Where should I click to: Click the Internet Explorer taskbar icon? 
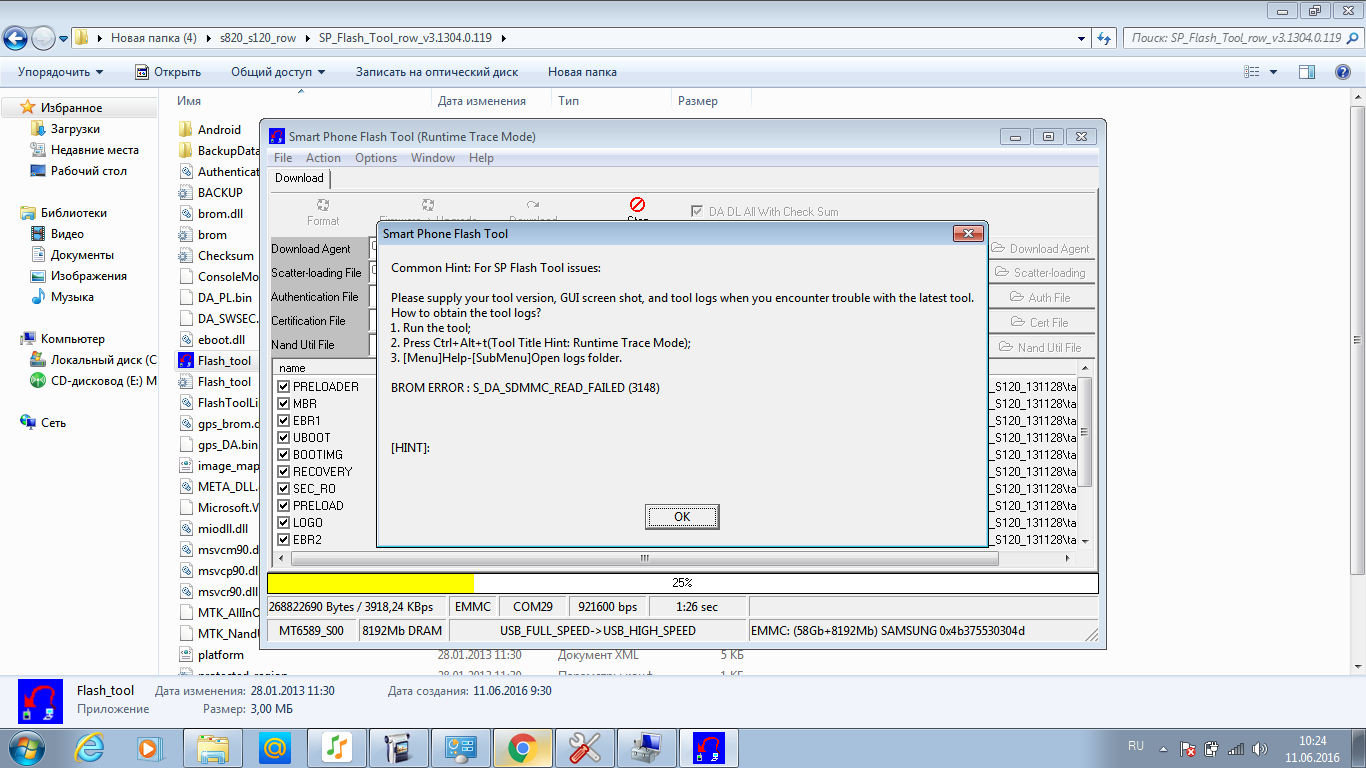[89, 747]
